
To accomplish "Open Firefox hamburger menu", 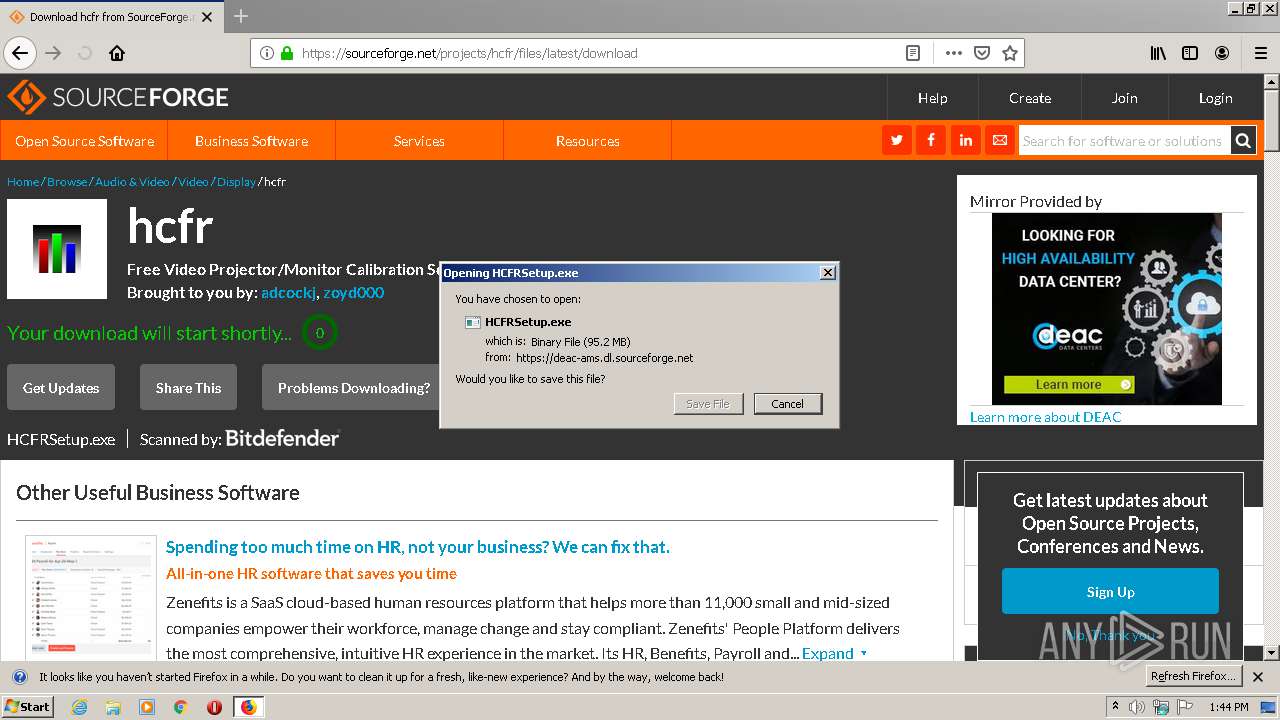I will pos(1260,53).
